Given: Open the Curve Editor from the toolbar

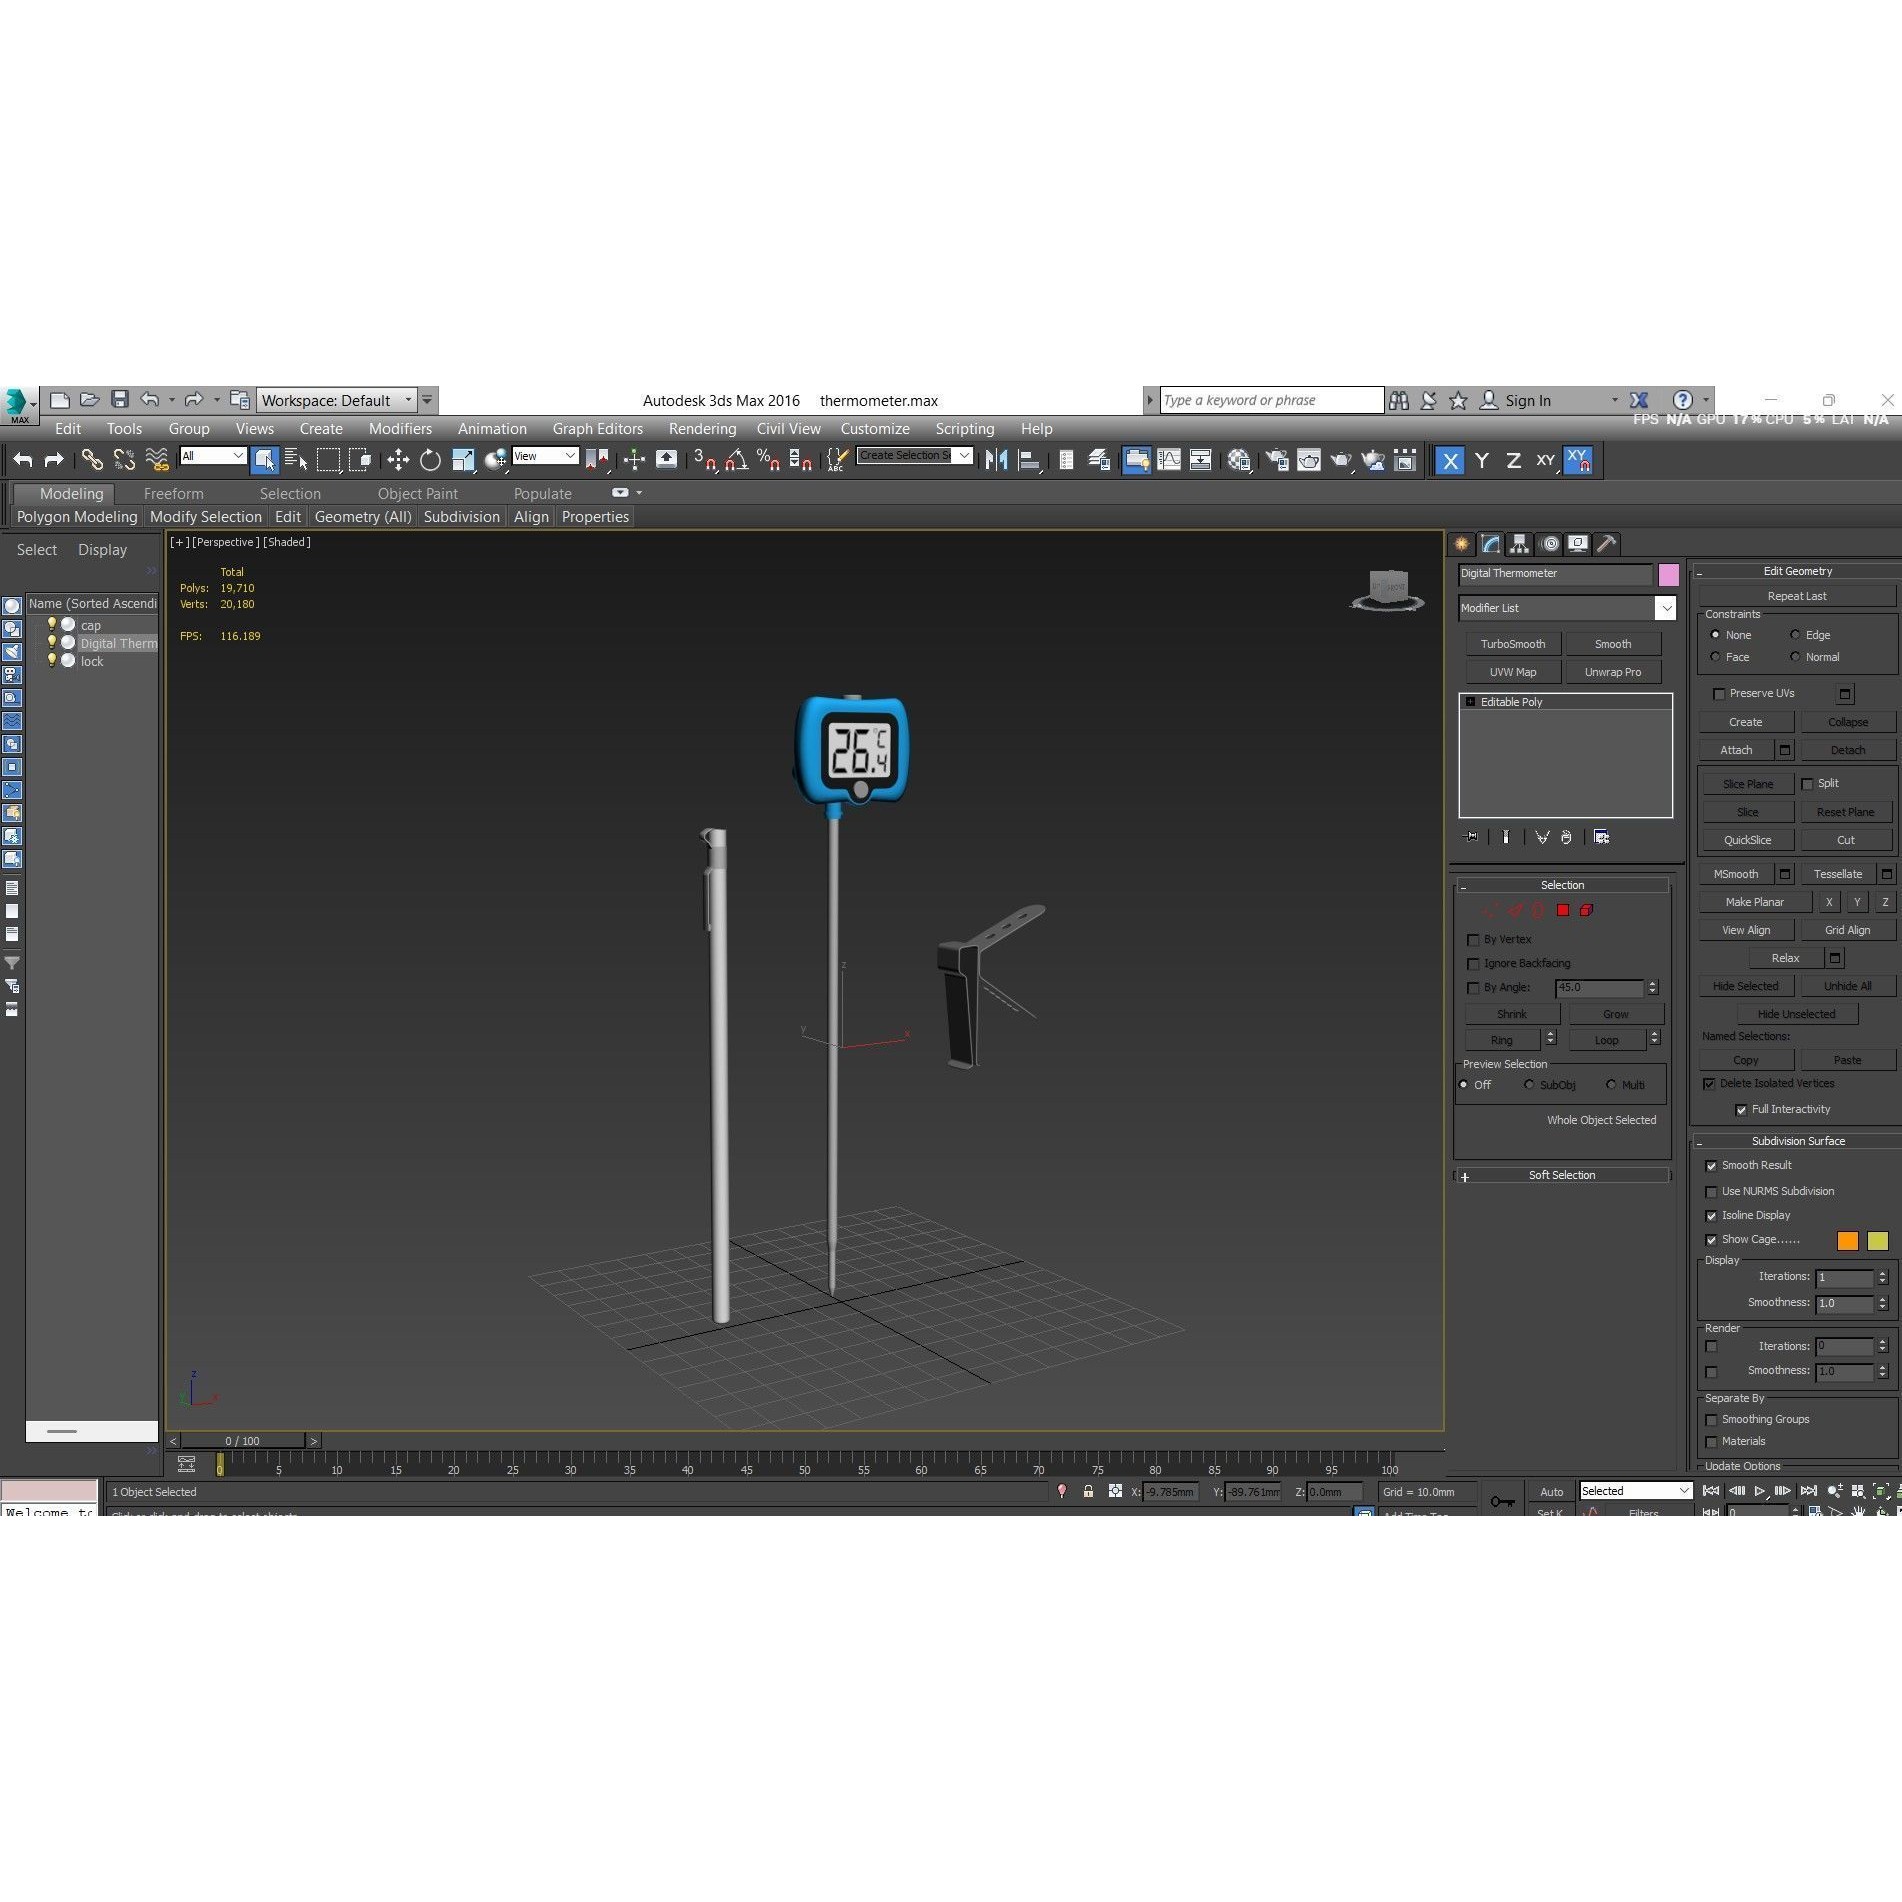Looking at the screenshot, I should point(1169,460).
